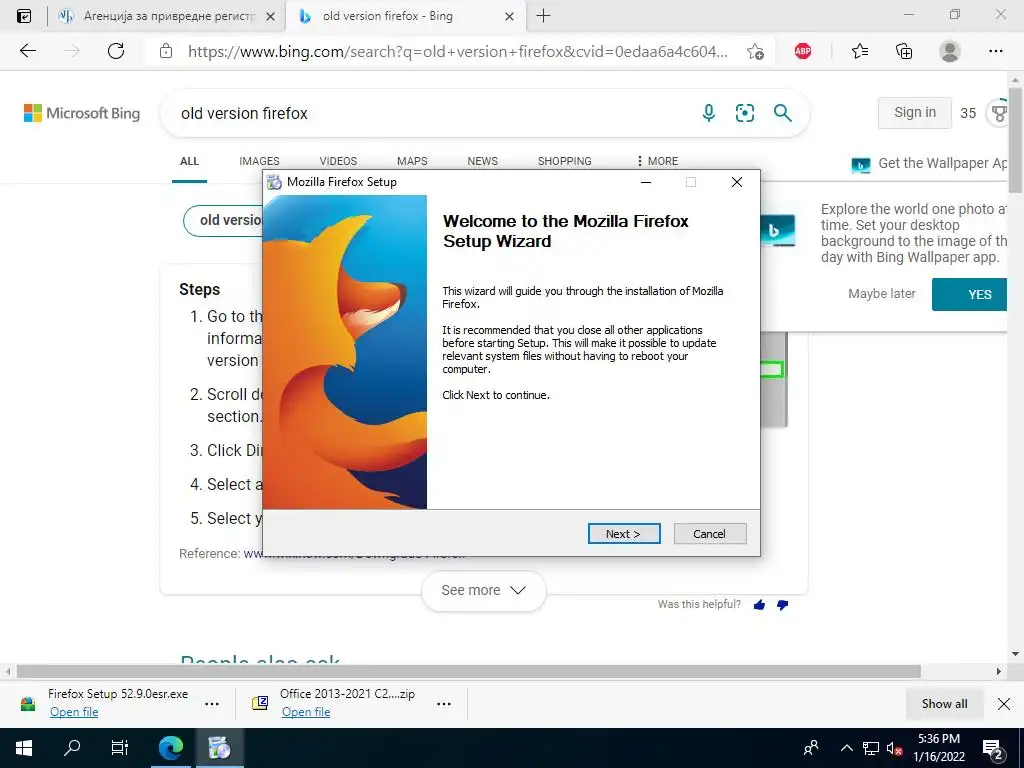Open the Favorites list
The height and width of the screenshot is (768, 1024).
pos(859,51)
